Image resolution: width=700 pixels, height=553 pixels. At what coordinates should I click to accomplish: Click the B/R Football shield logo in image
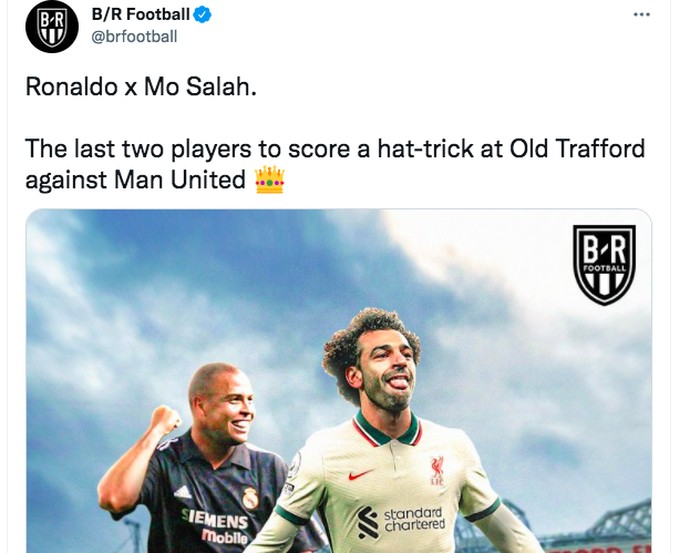click(x=604, y=264)
